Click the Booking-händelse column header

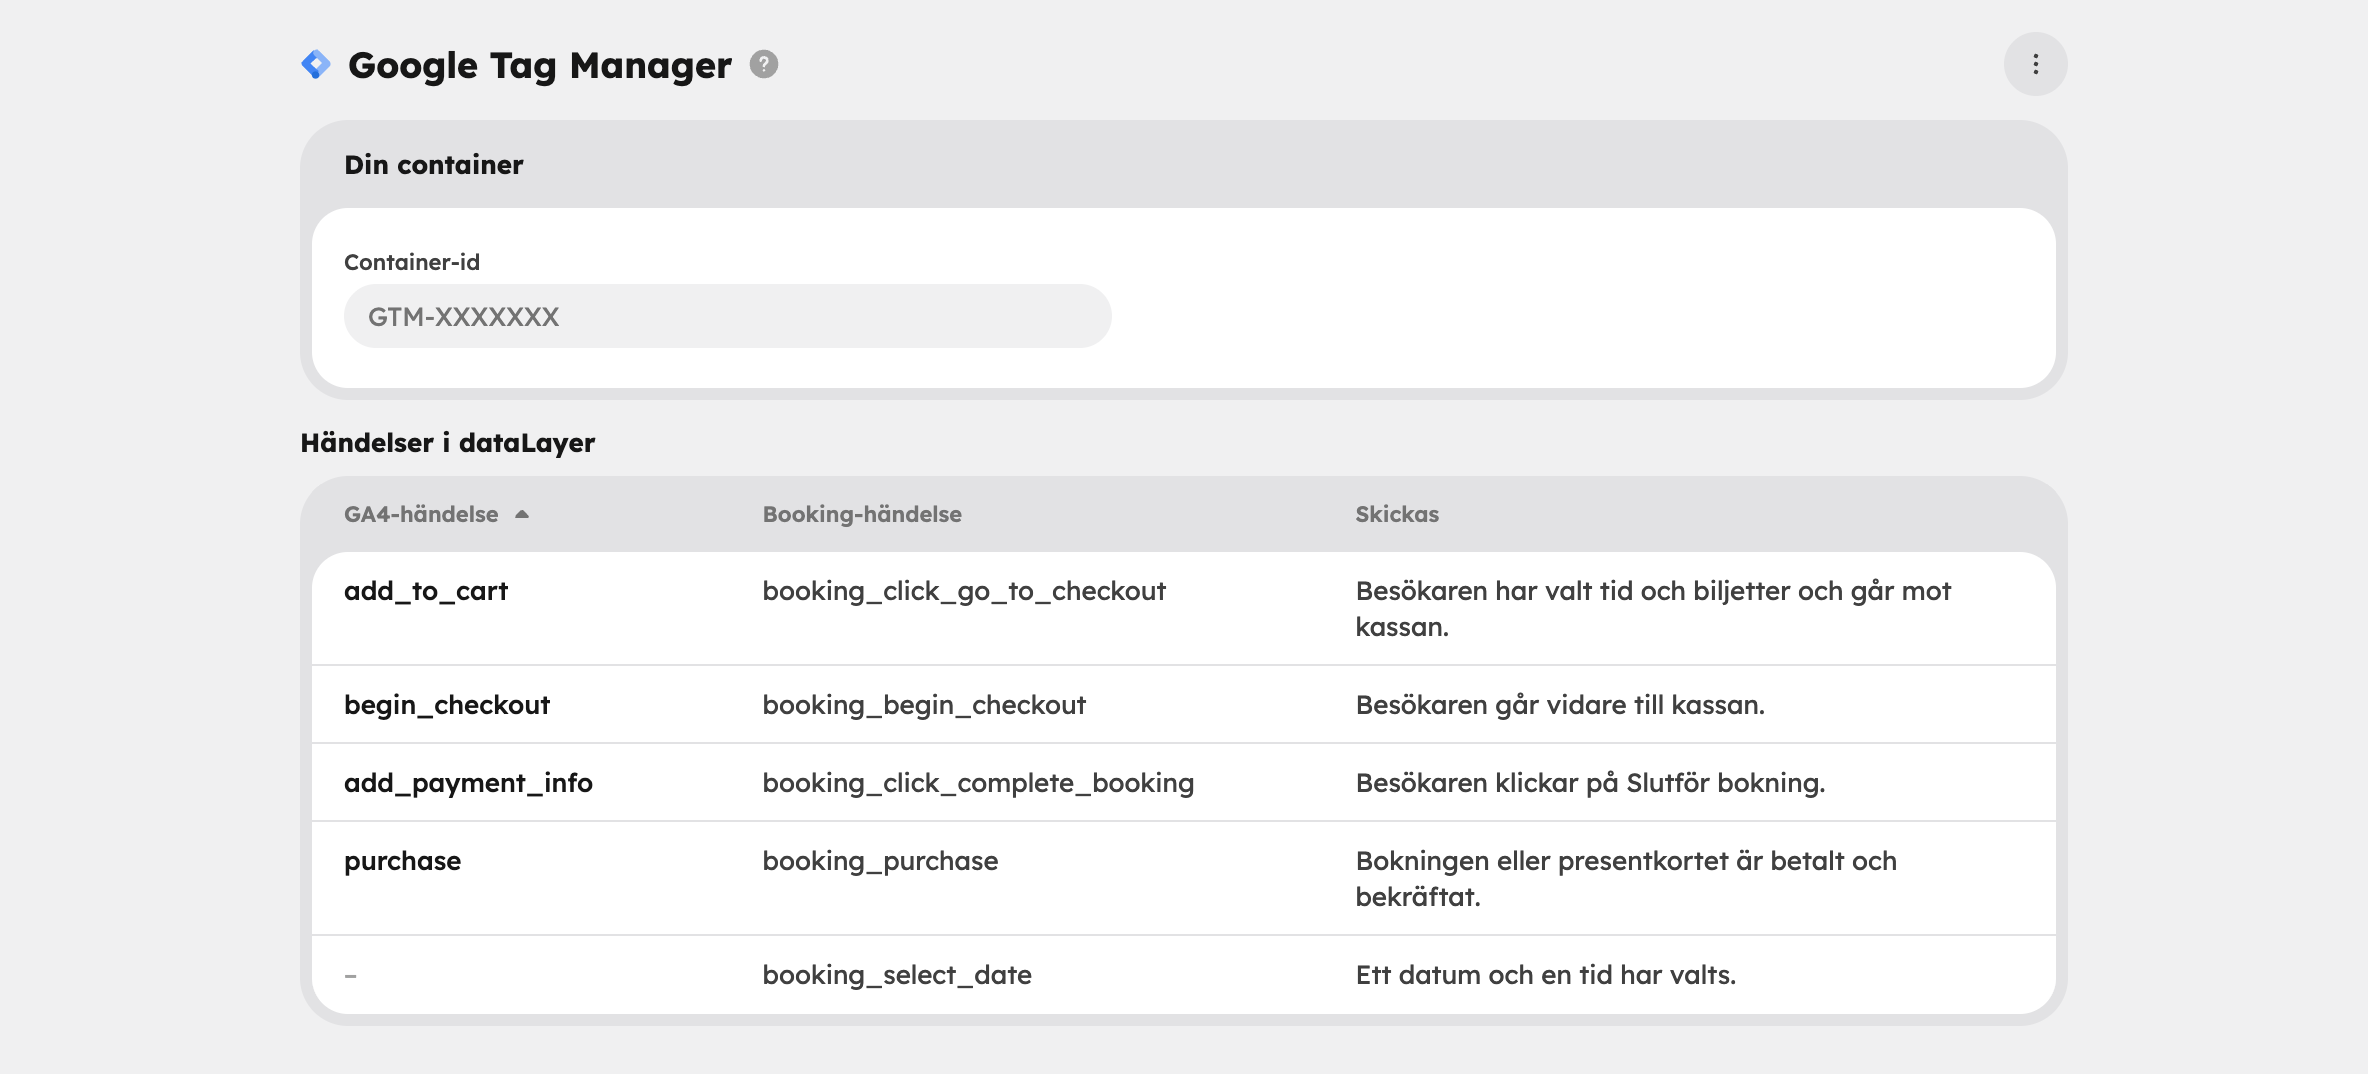coord(862,514)
